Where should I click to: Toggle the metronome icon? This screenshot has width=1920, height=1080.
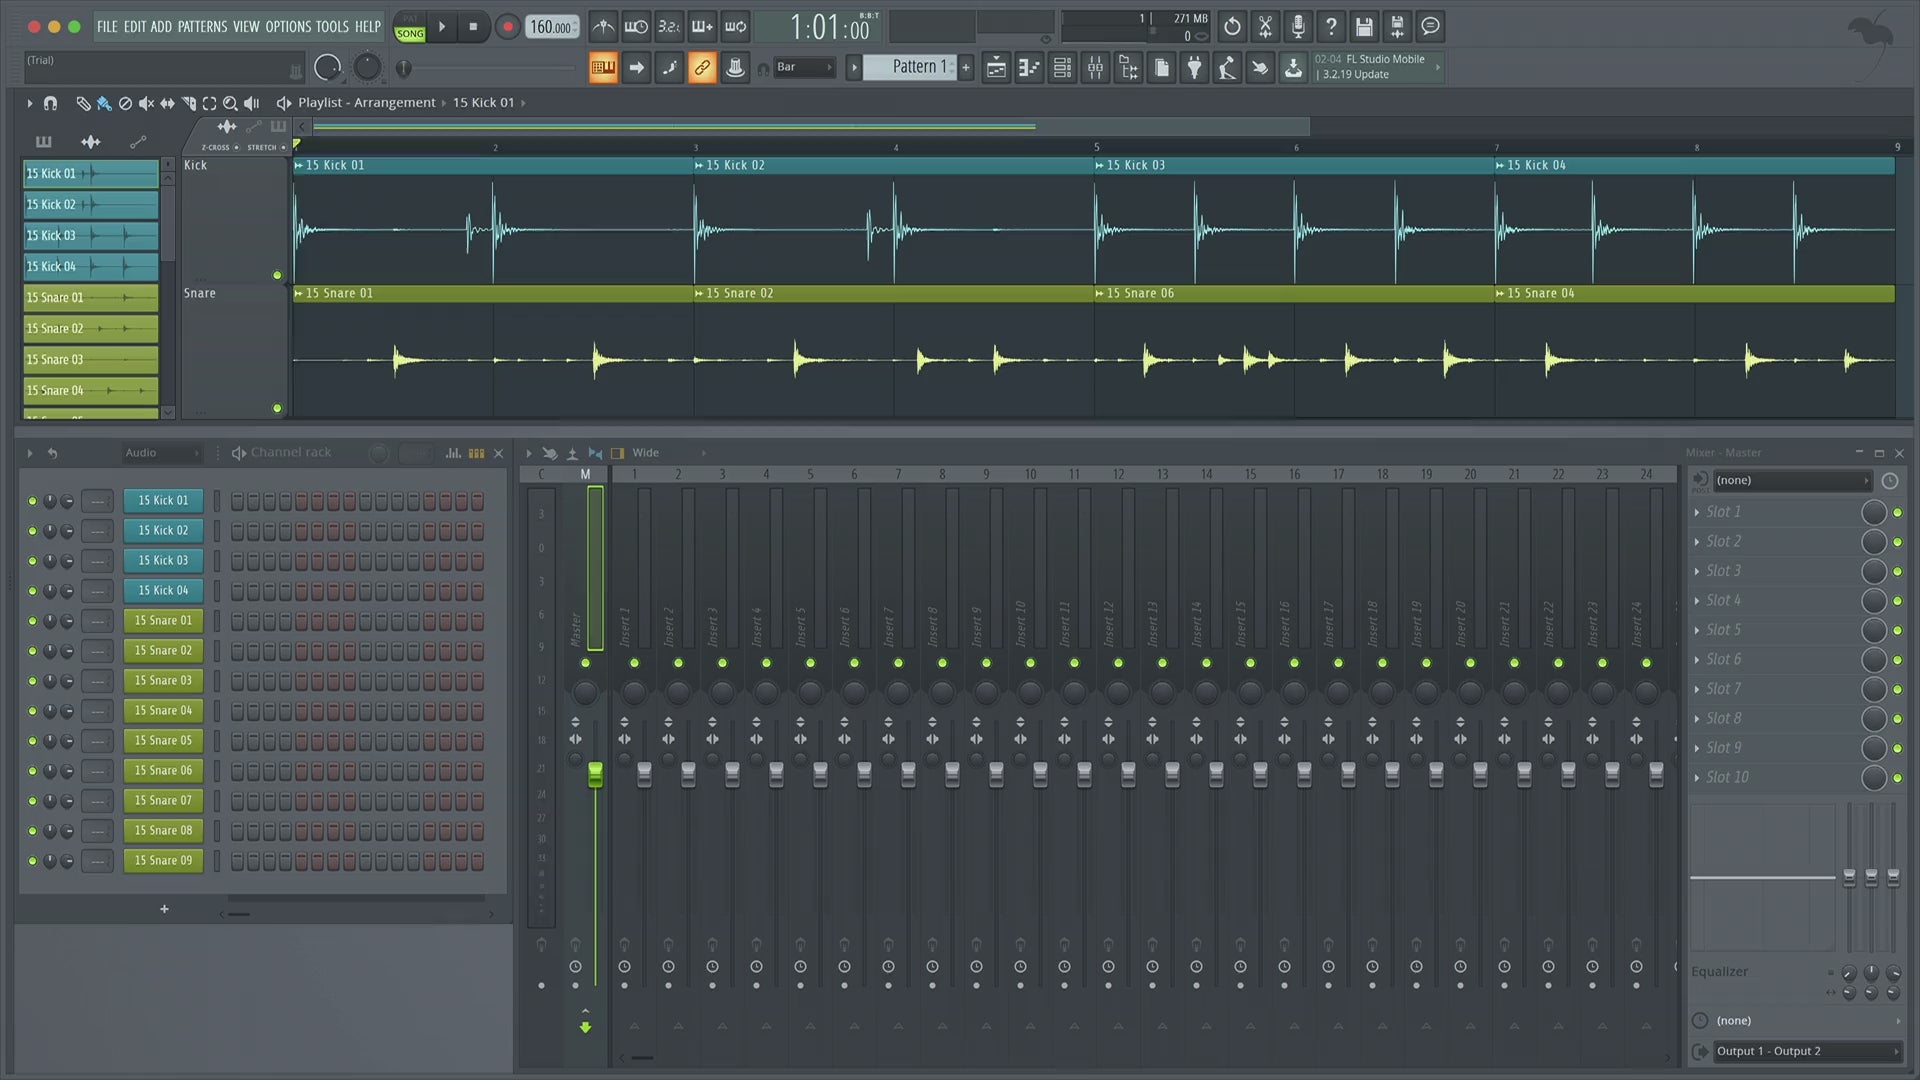[603, 27]
